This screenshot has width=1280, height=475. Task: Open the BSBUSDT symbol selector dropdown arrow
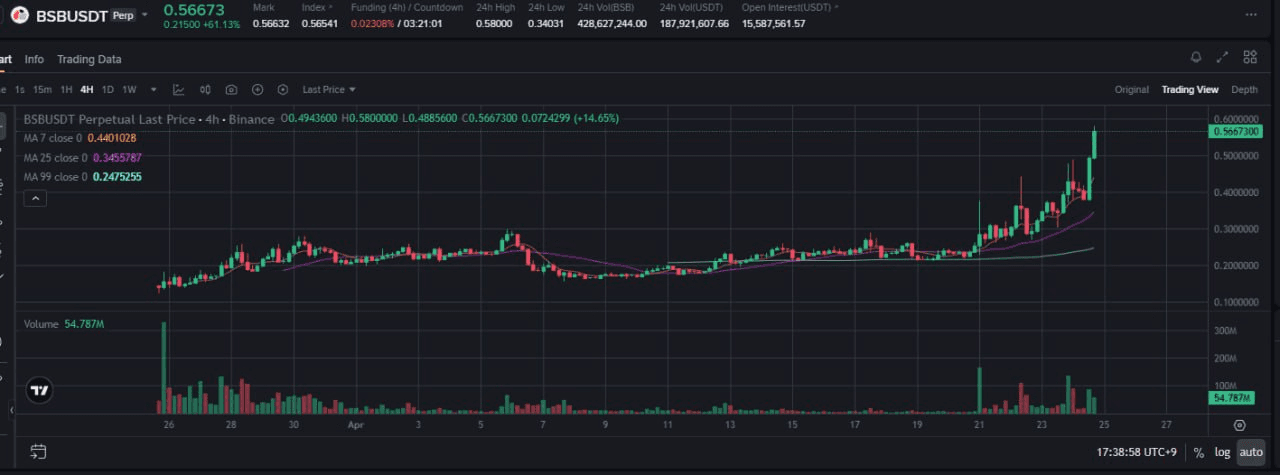(146, 15)
